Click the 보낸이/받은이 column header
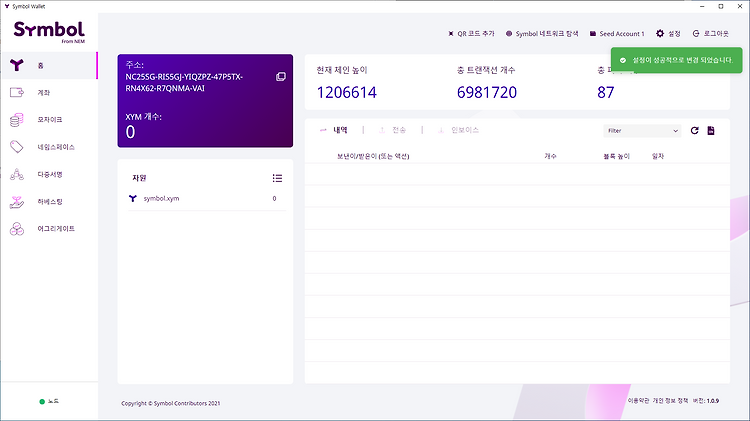Image resolution: width=750 pixels, height=421 pixels. click(373, 156)
